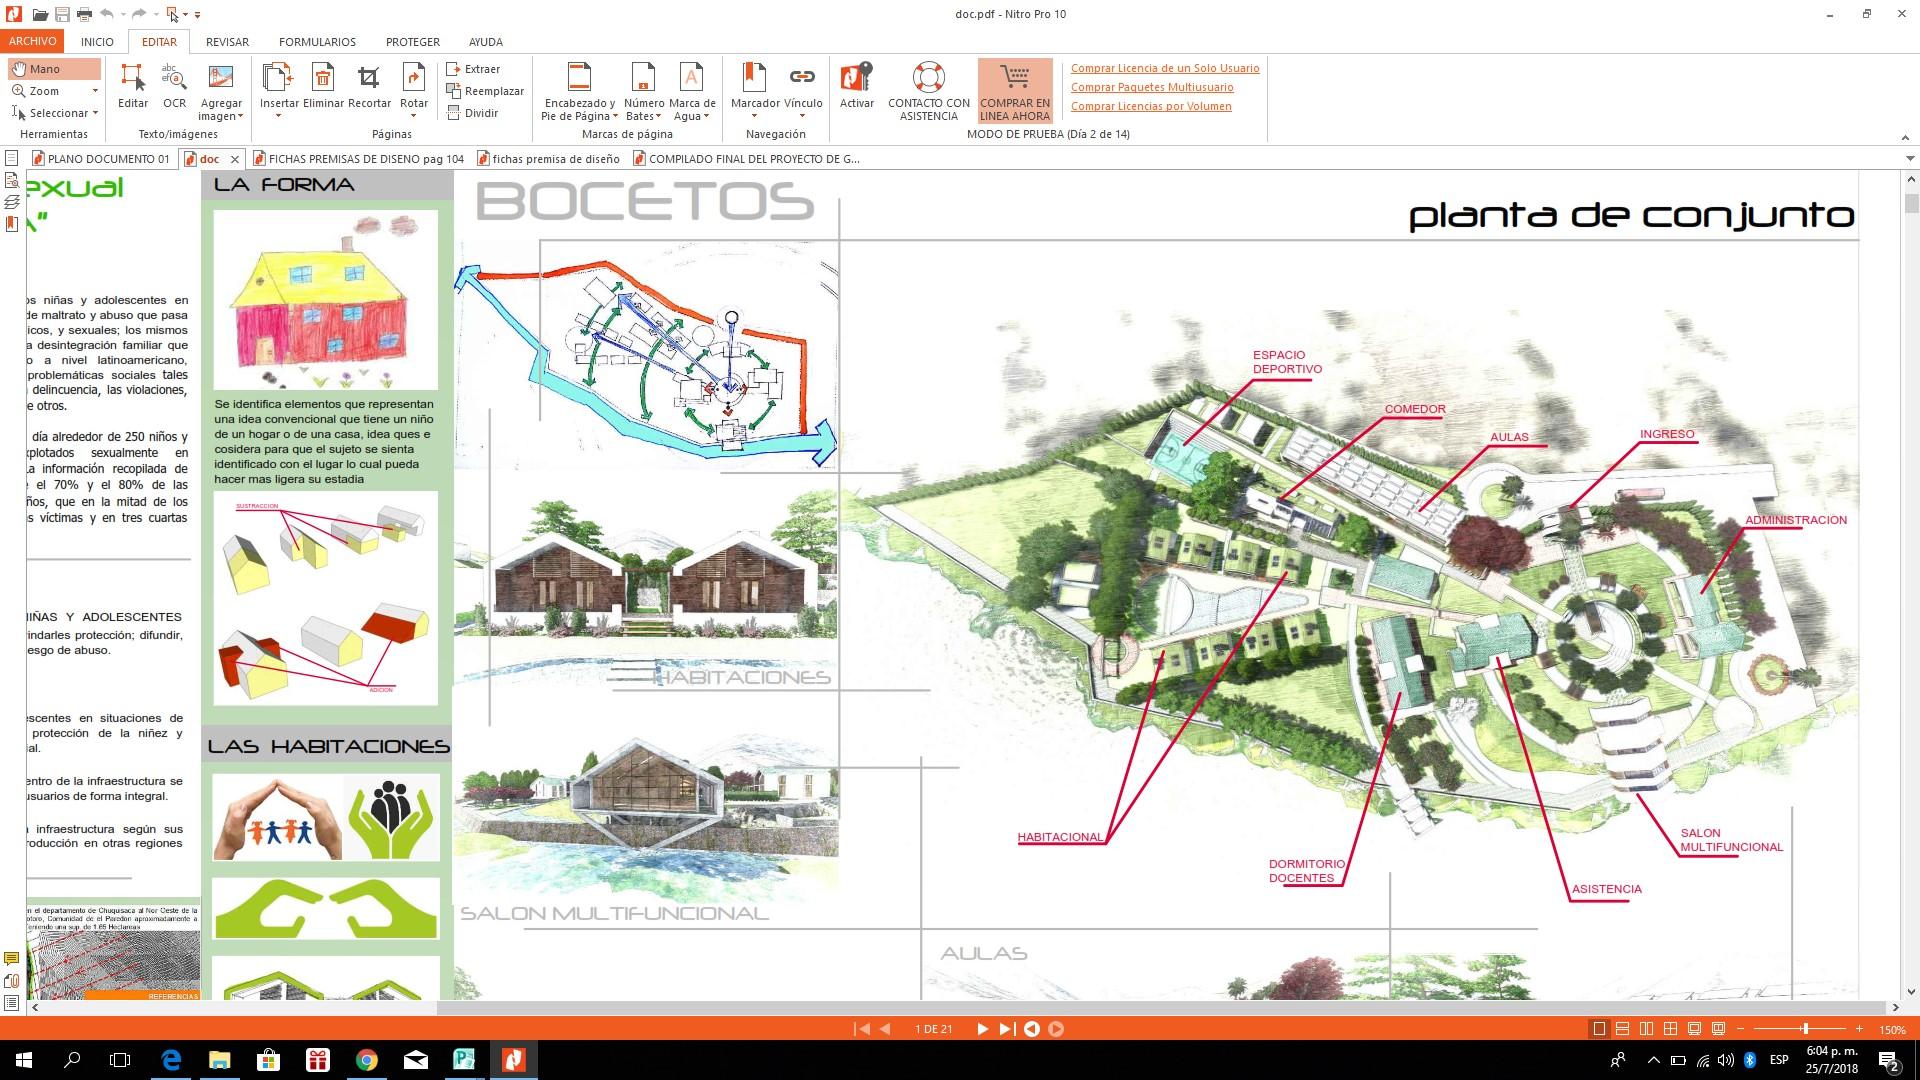Screen dimensions: 1920x1080
Task: Enable the Mano hand tool
Action: 54,69
